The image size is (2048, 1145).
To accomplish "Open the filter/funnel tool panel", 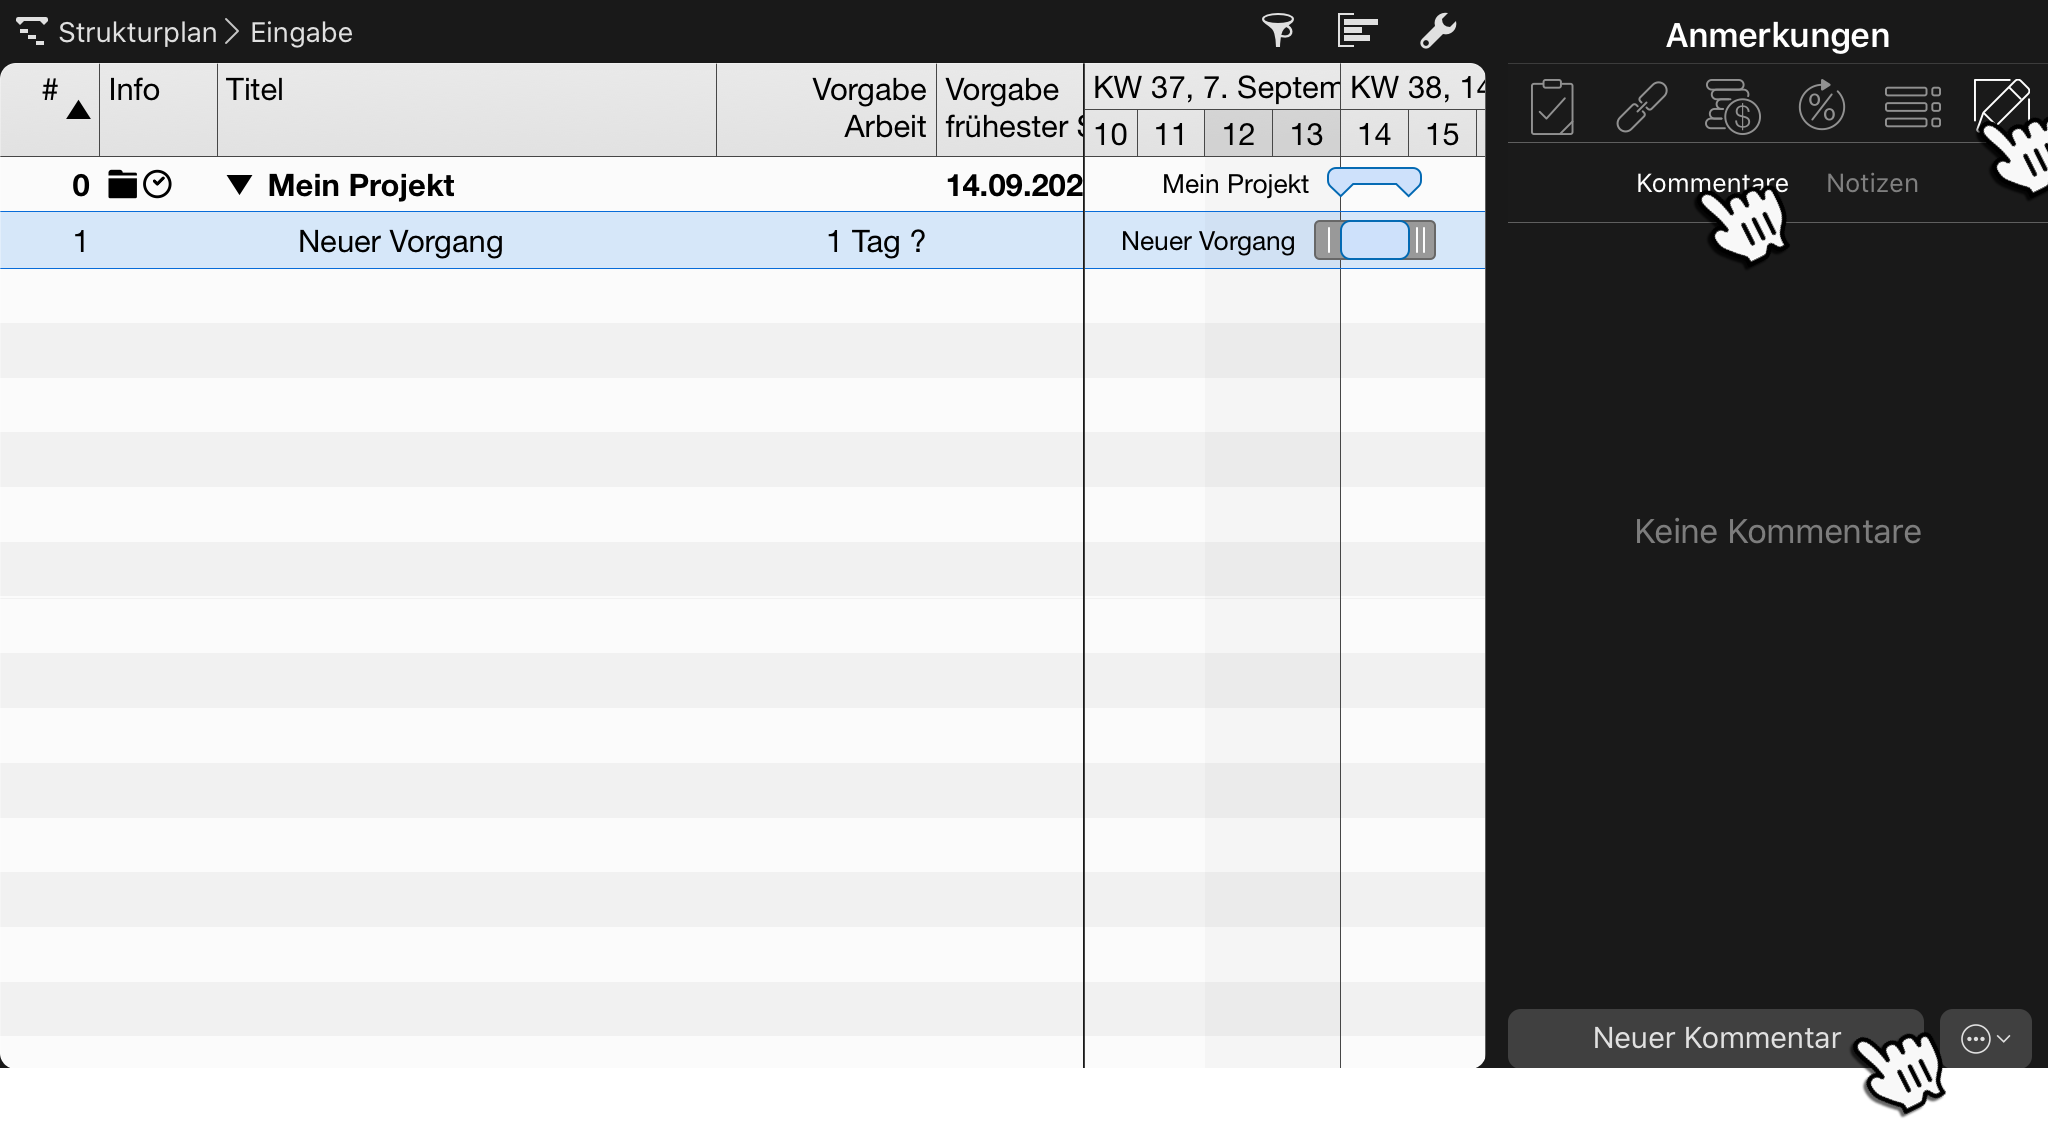I will click(1276, 31).
